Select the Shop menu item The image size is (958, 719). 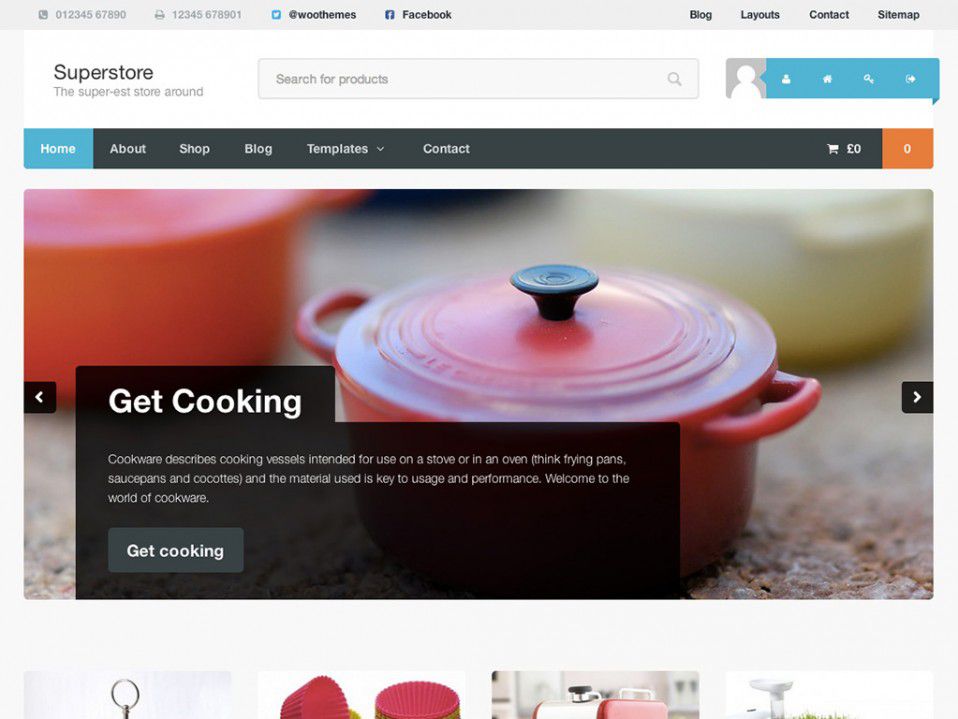point(194,148)
